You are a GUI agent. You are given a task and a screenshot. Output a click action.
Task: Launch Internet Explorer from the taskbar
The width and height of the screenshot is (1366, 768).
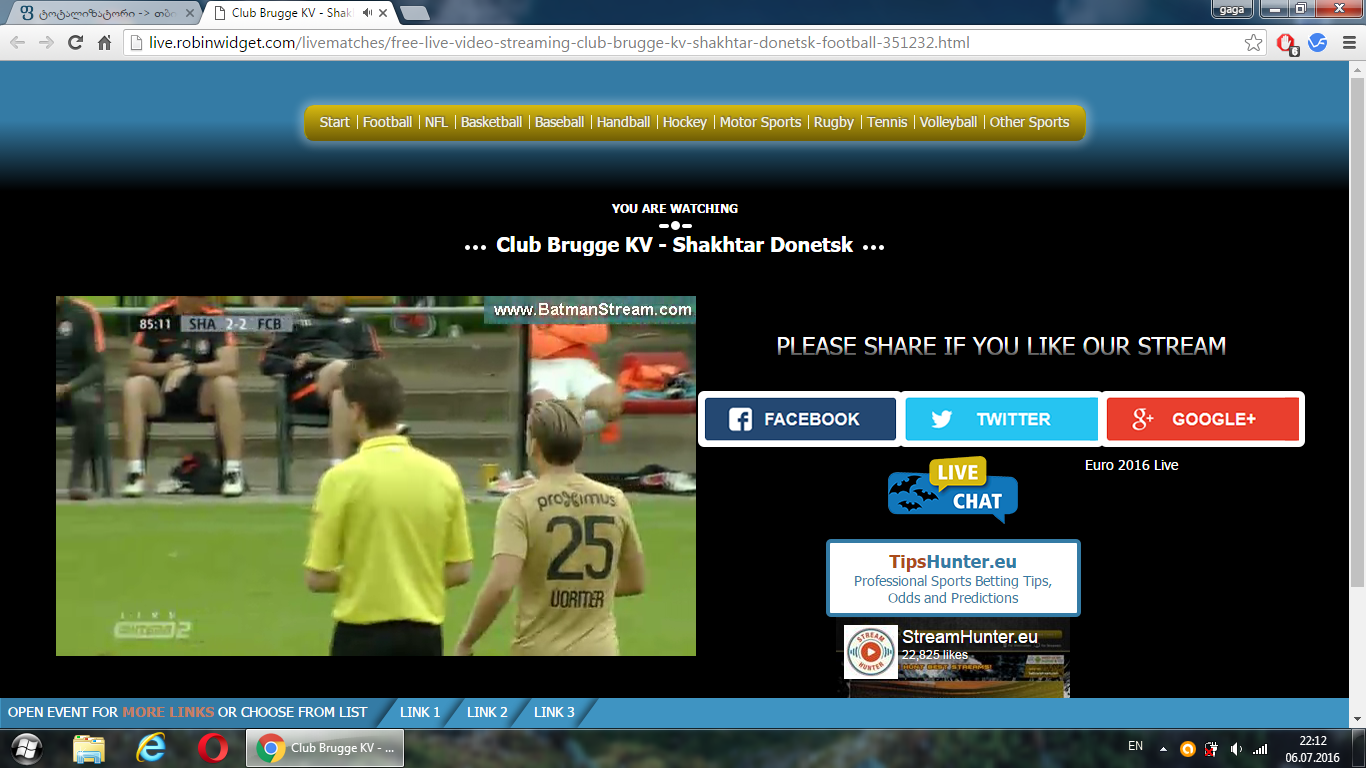click(x=151, y=748)
